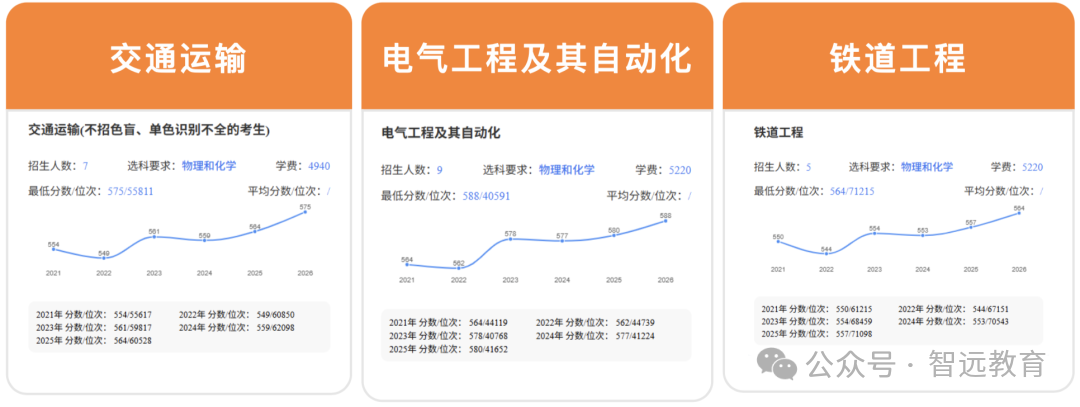Click table entry 564/44119 for 2021年

click(x=490, y=323)
